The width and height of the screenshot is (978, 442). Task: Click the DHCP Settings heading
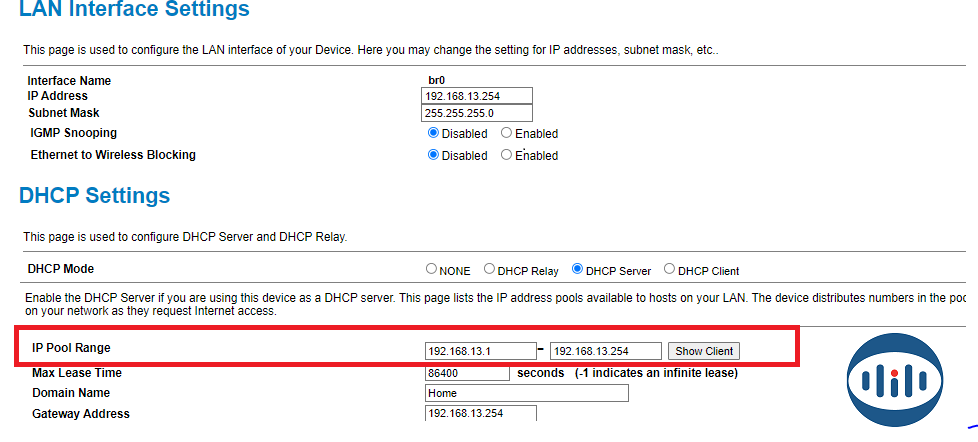coord(95,195)
